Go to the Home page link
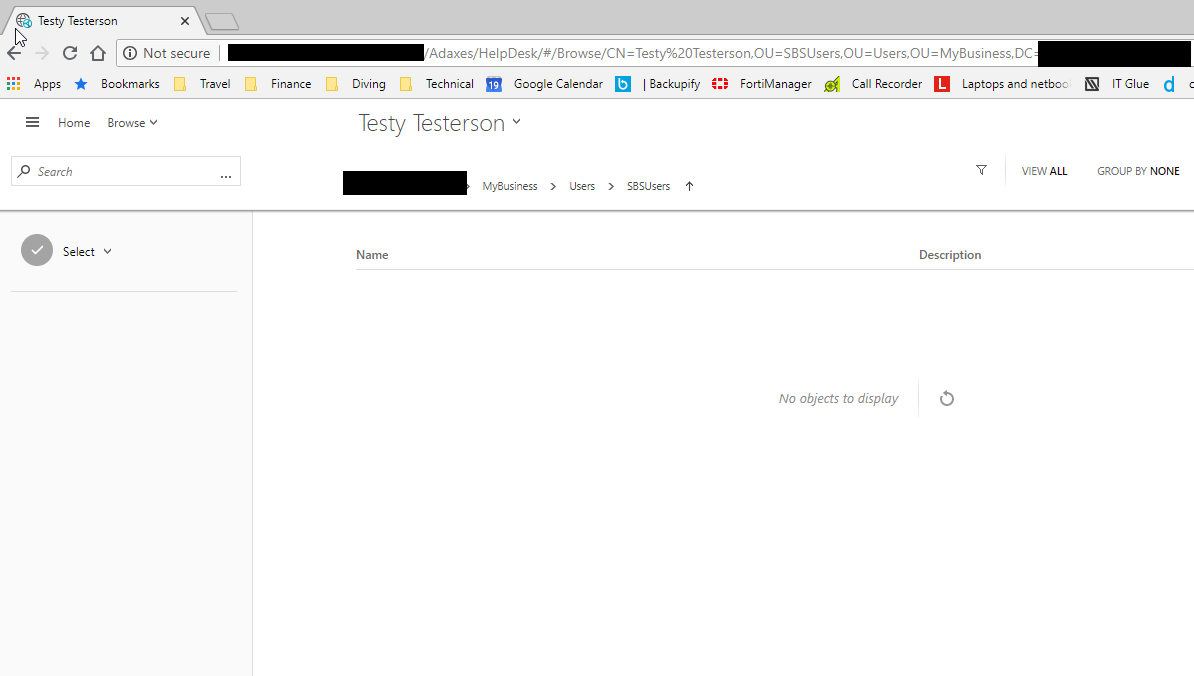The width and height of the screenshot is (1194, 676). (74, 123)
